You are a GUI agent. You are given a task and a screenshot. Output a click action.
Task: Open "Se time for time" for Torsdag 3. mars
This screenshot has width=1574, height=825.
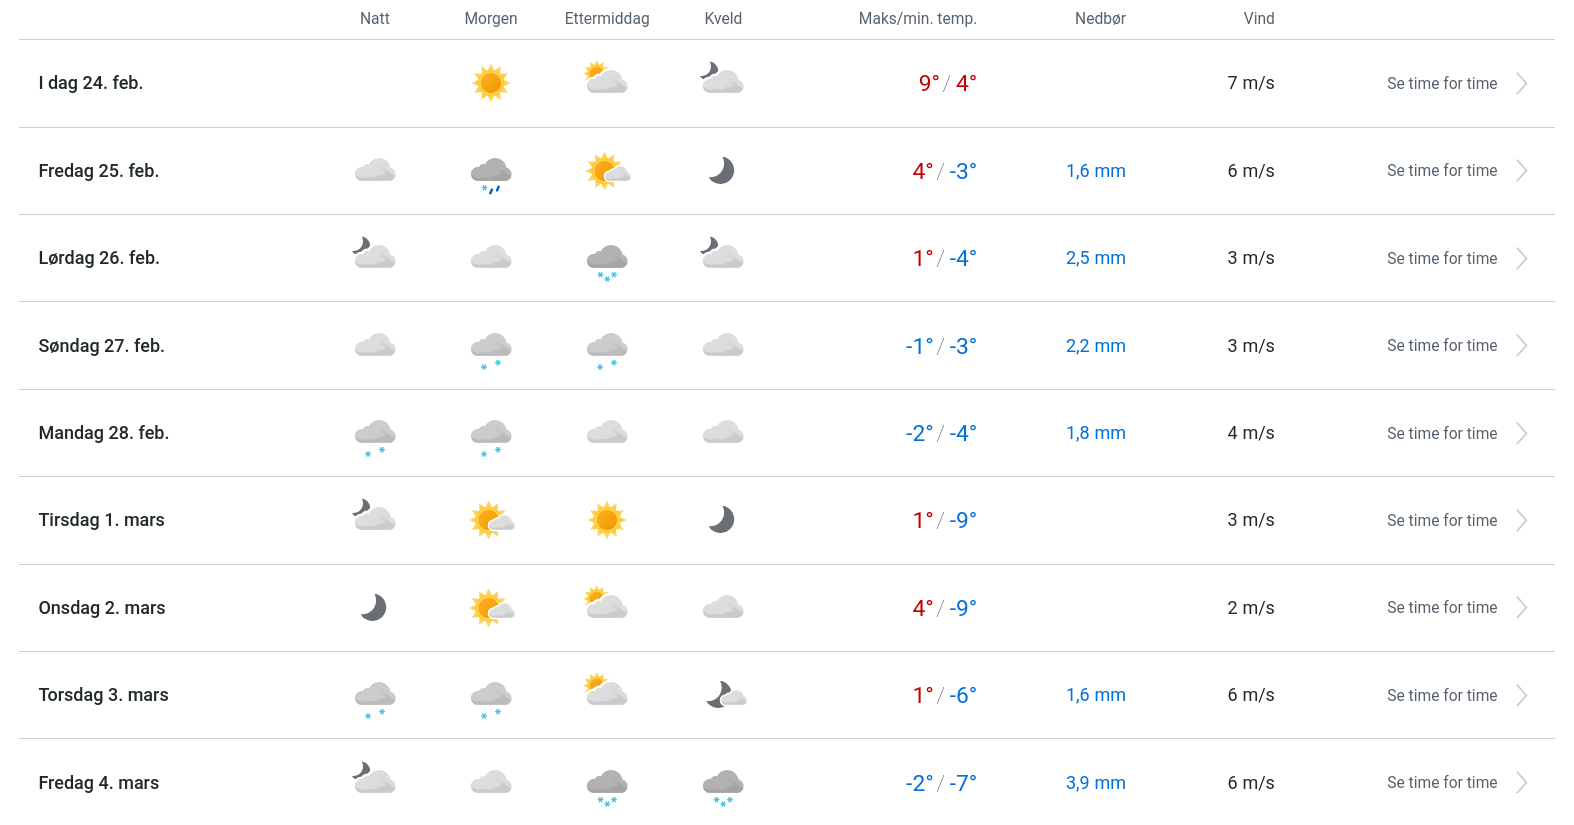1441,695
